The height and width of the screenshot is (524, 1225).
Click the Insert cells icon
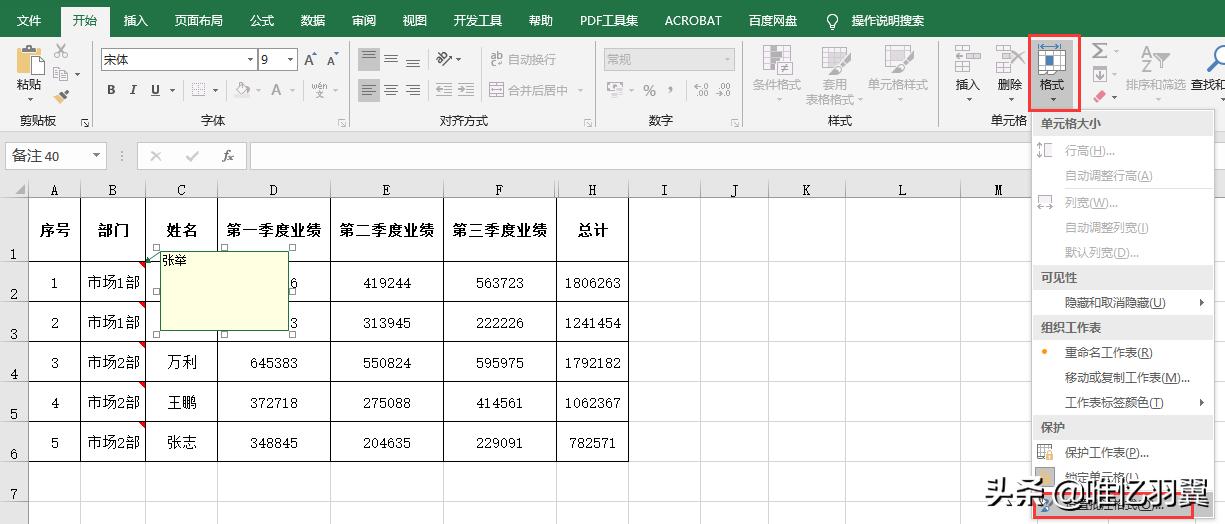(x=967, y=60)
